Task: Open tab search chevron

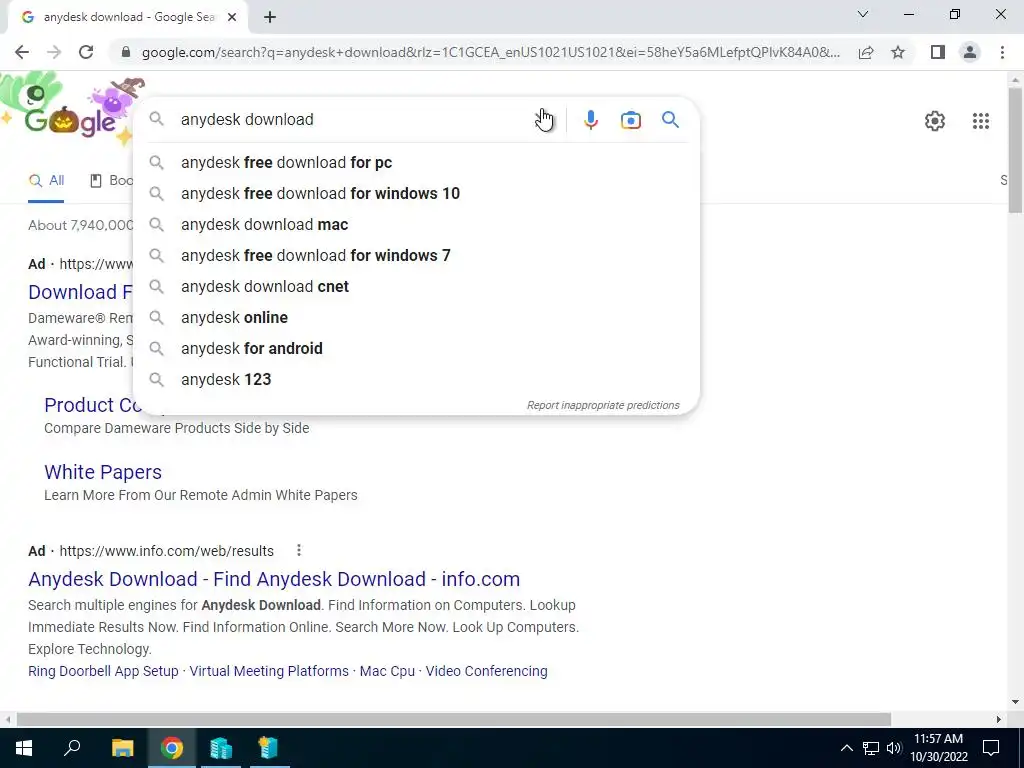Action: tap(863, 14)
